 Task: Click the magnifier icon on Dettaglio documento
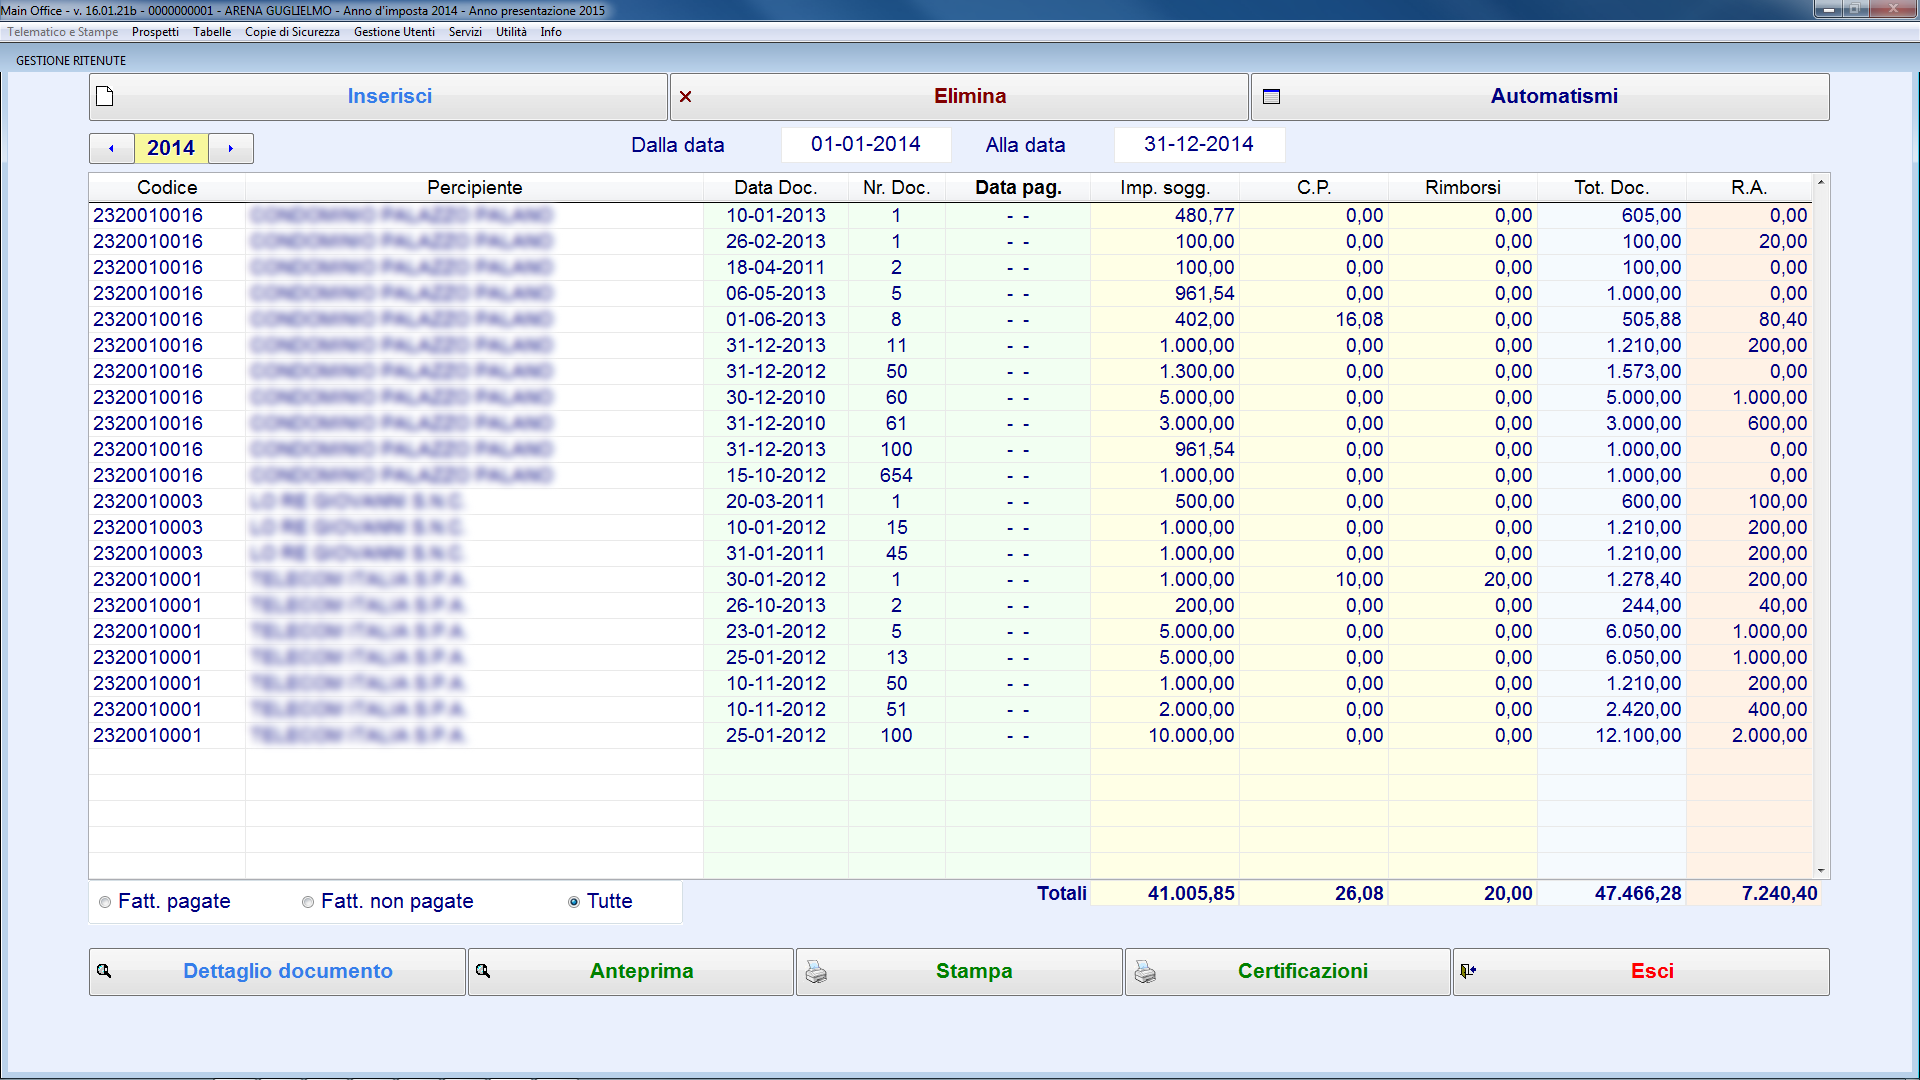pyautogui.click(x=104, y=971)
